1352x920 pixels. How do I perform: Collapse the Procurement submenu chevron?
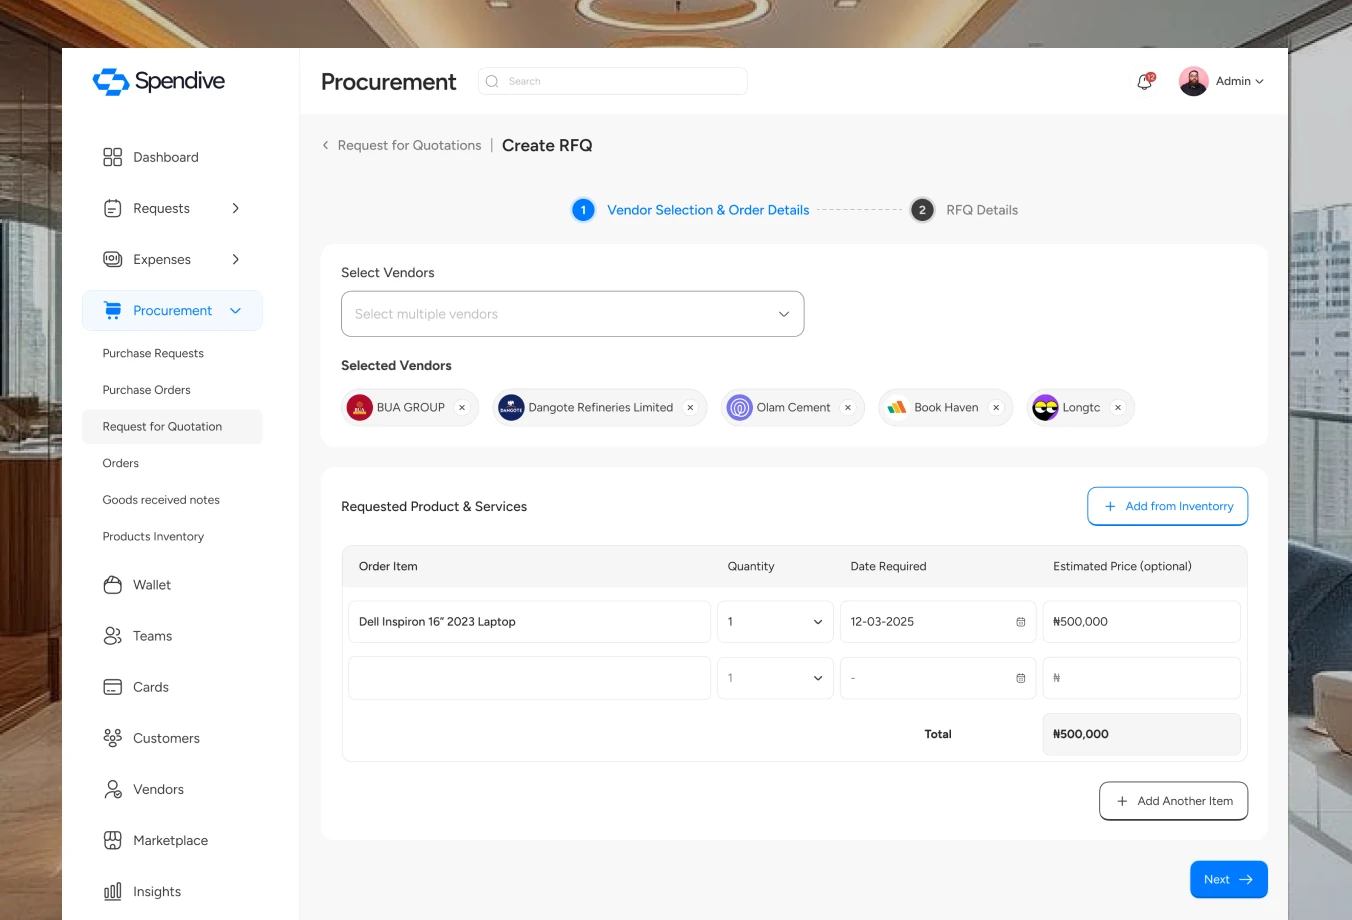[236, 311]
